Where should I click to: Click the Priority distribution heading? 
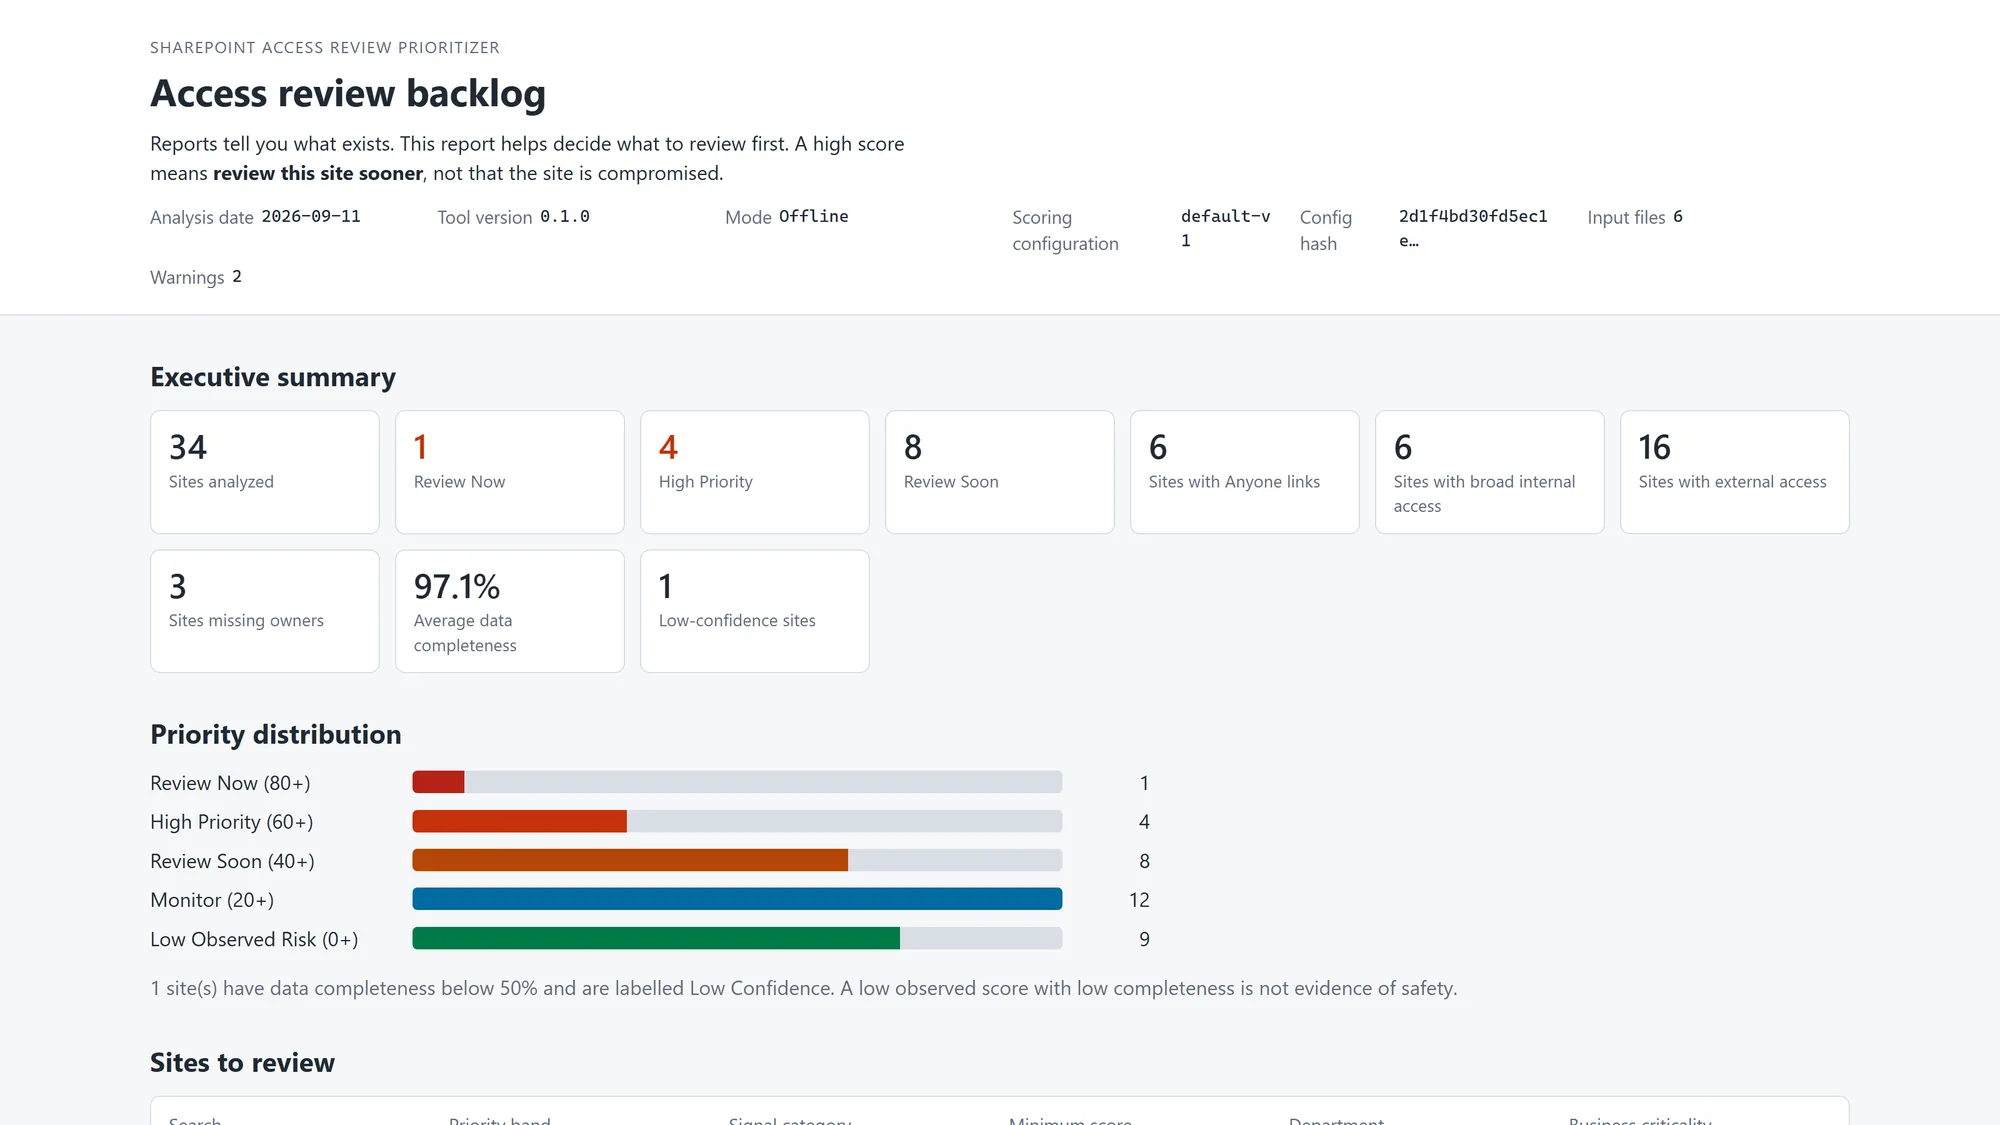(276, 734)
